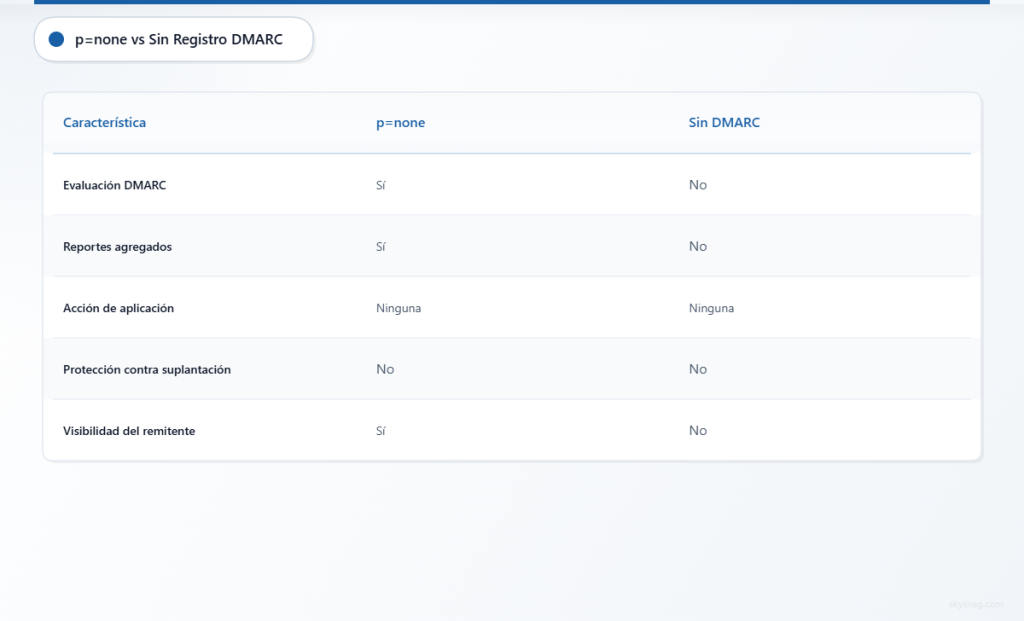Click the "Acción de aplicación" row label
The width and height of the screenshot is (1024, 621).
118,308
